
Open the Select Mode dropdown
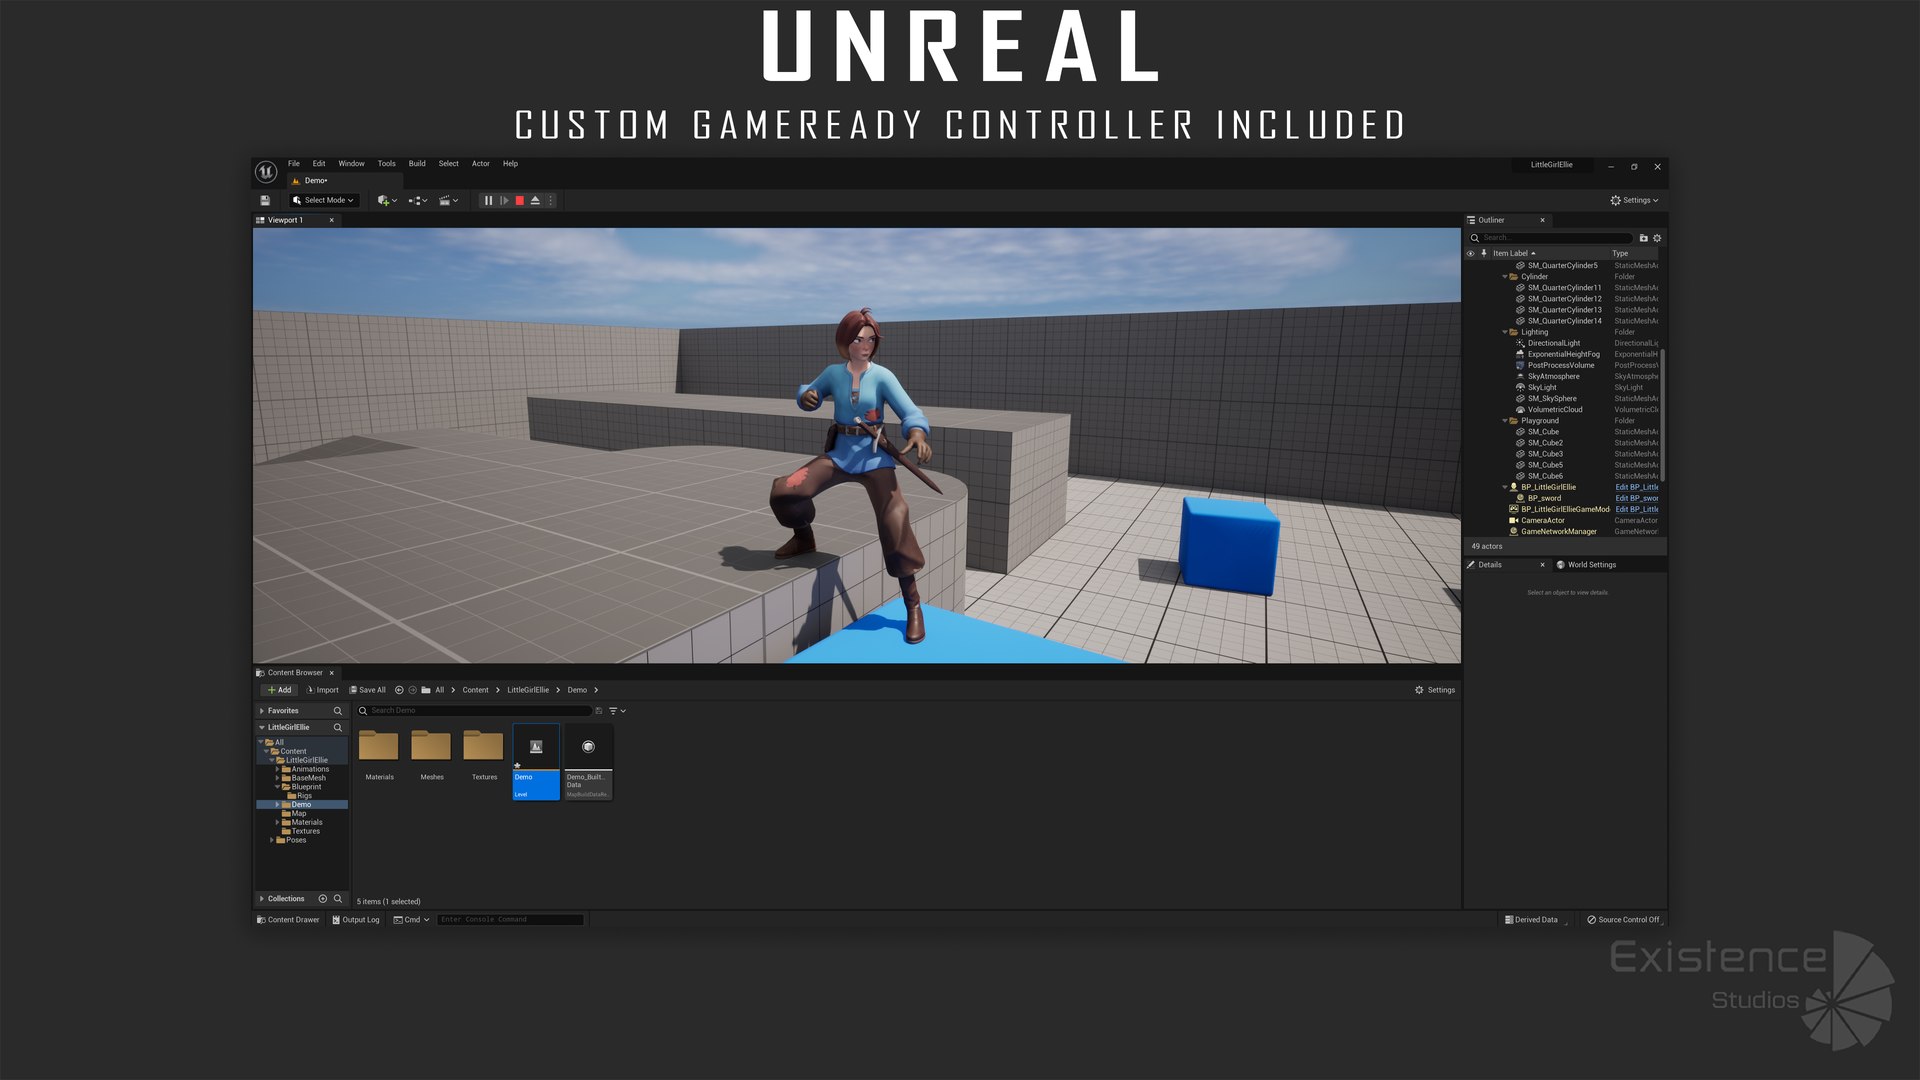(324, 201)
